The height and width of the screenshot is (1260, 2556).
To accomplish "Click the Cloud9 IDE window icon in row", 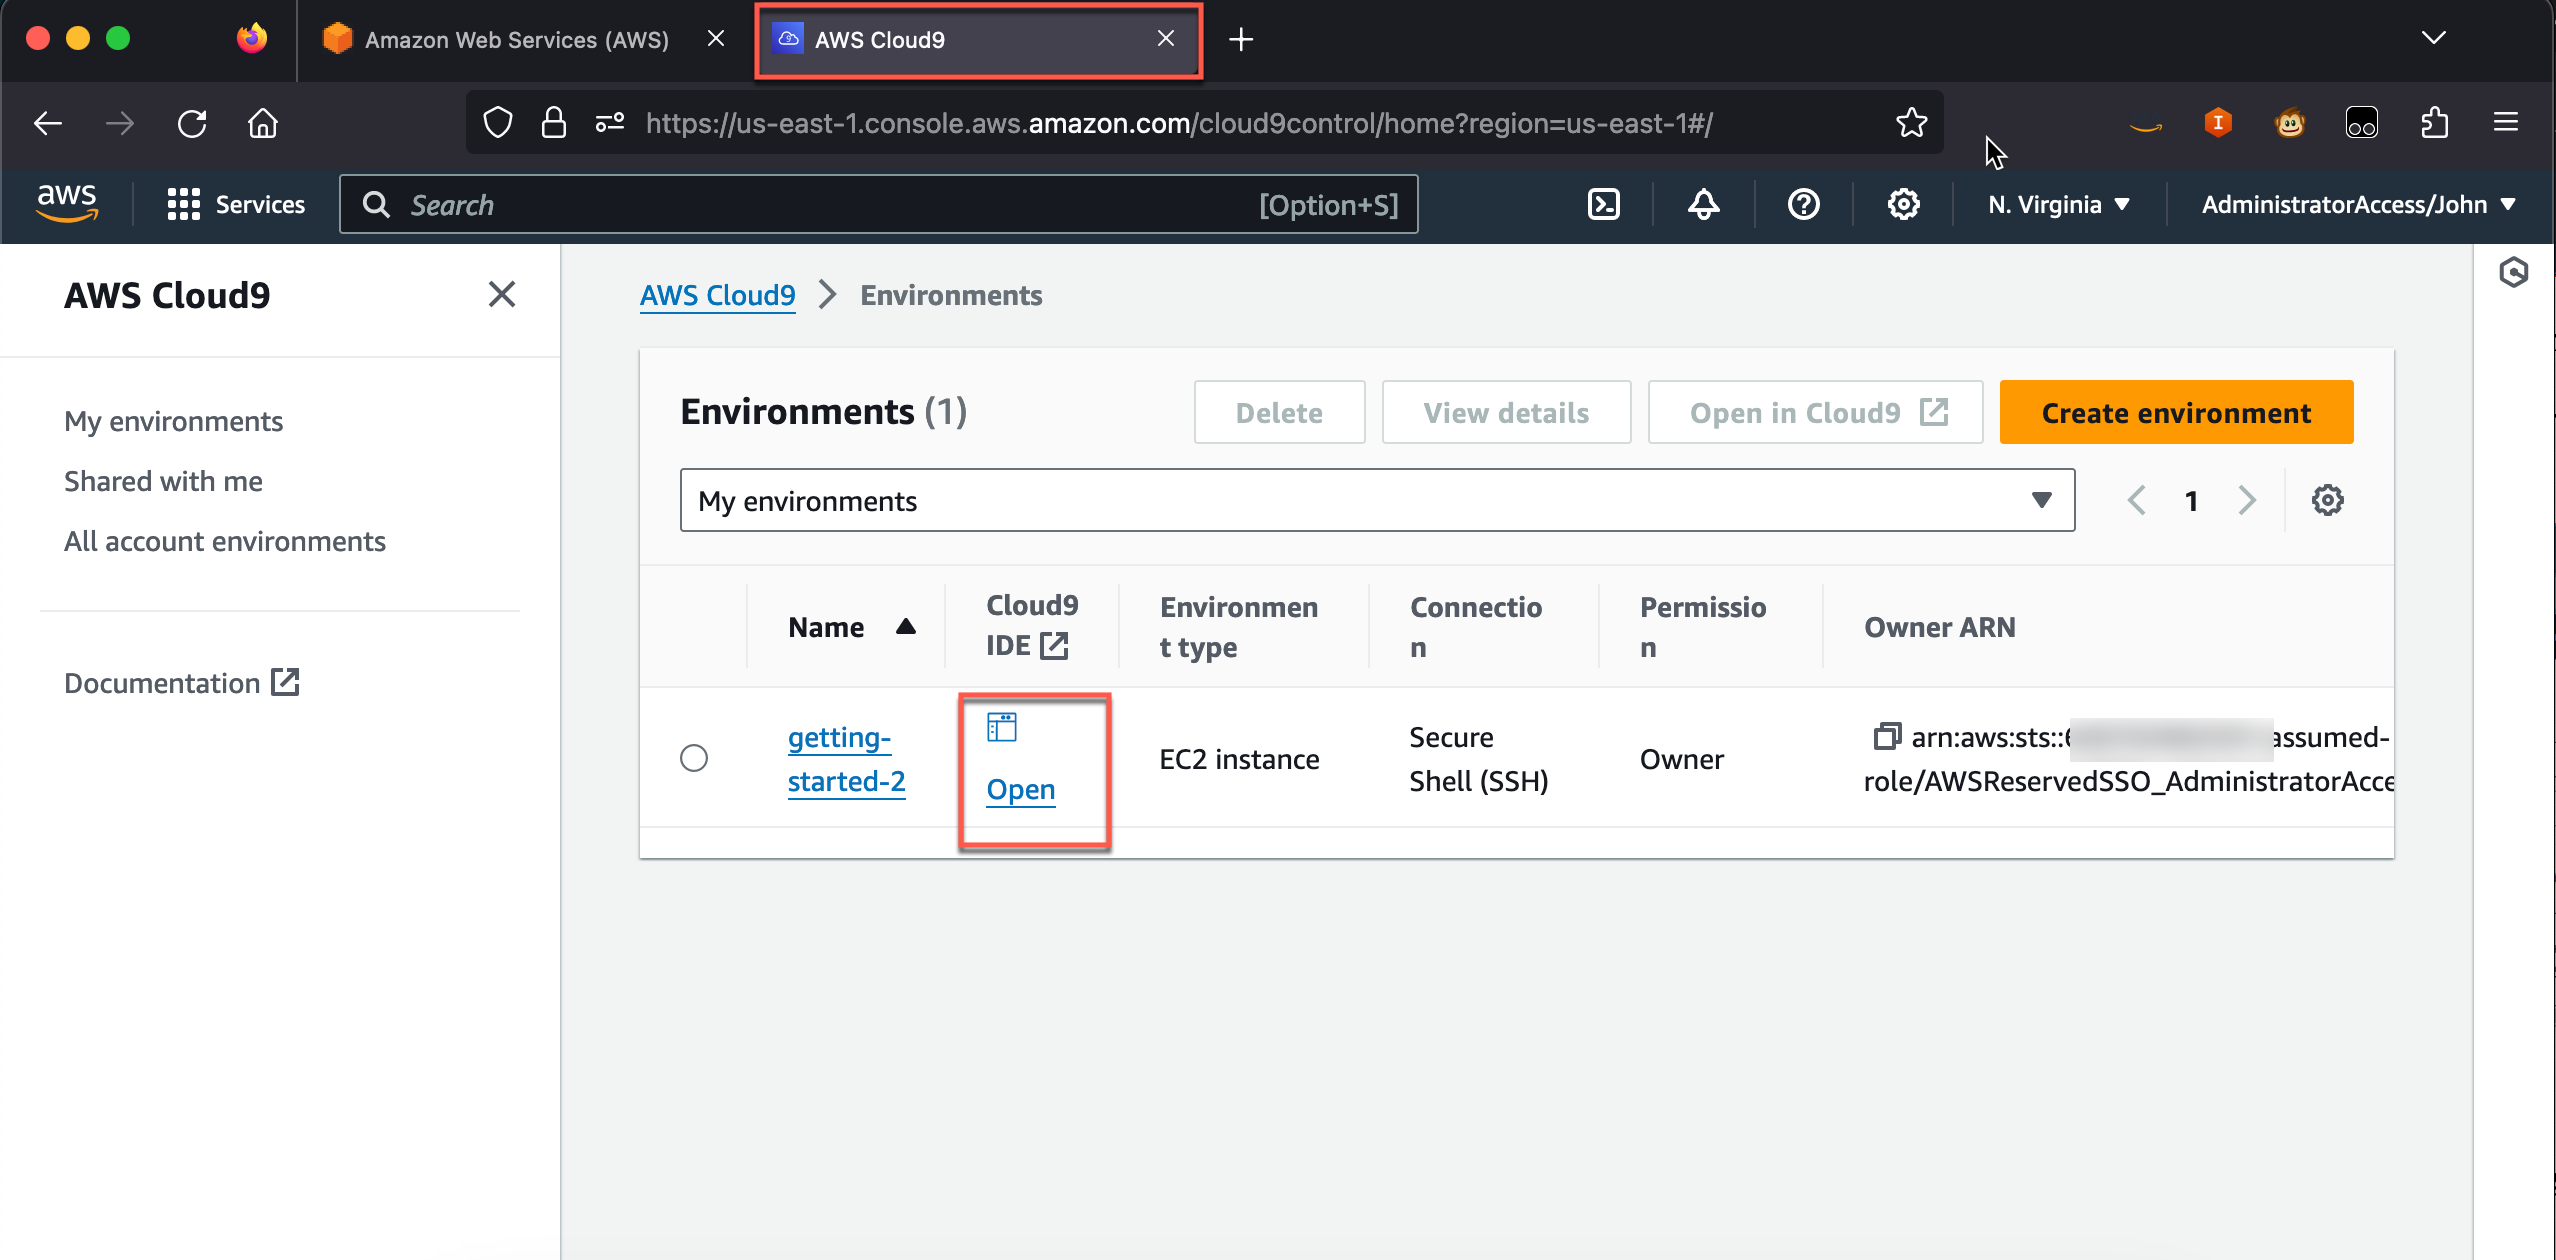I will click(1002, 727).
